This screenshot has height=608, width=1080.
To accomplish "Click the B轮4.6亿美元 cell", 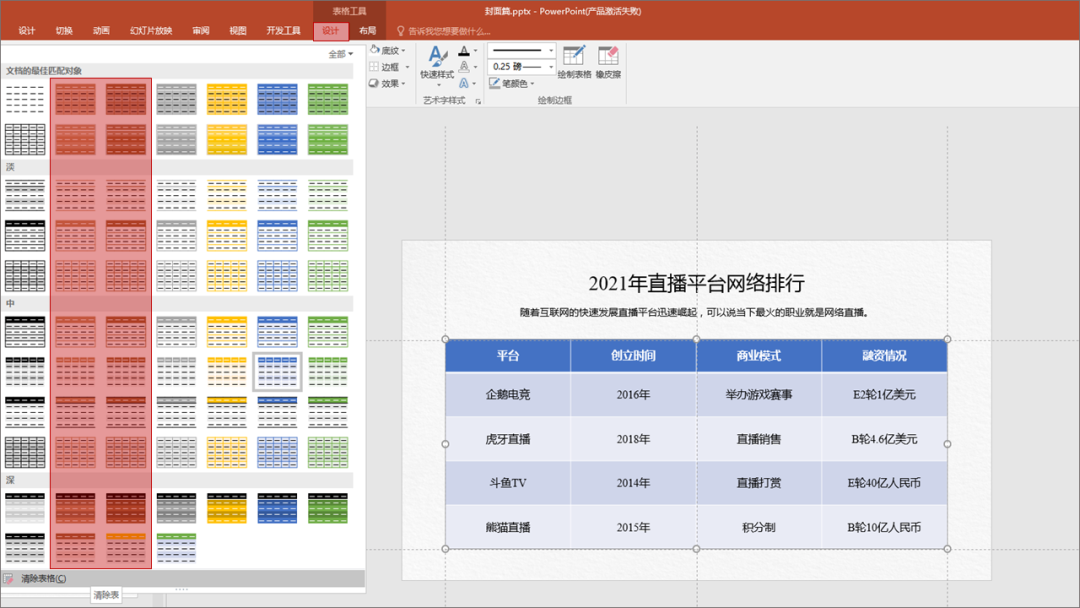I will click(x=884, y=439).
